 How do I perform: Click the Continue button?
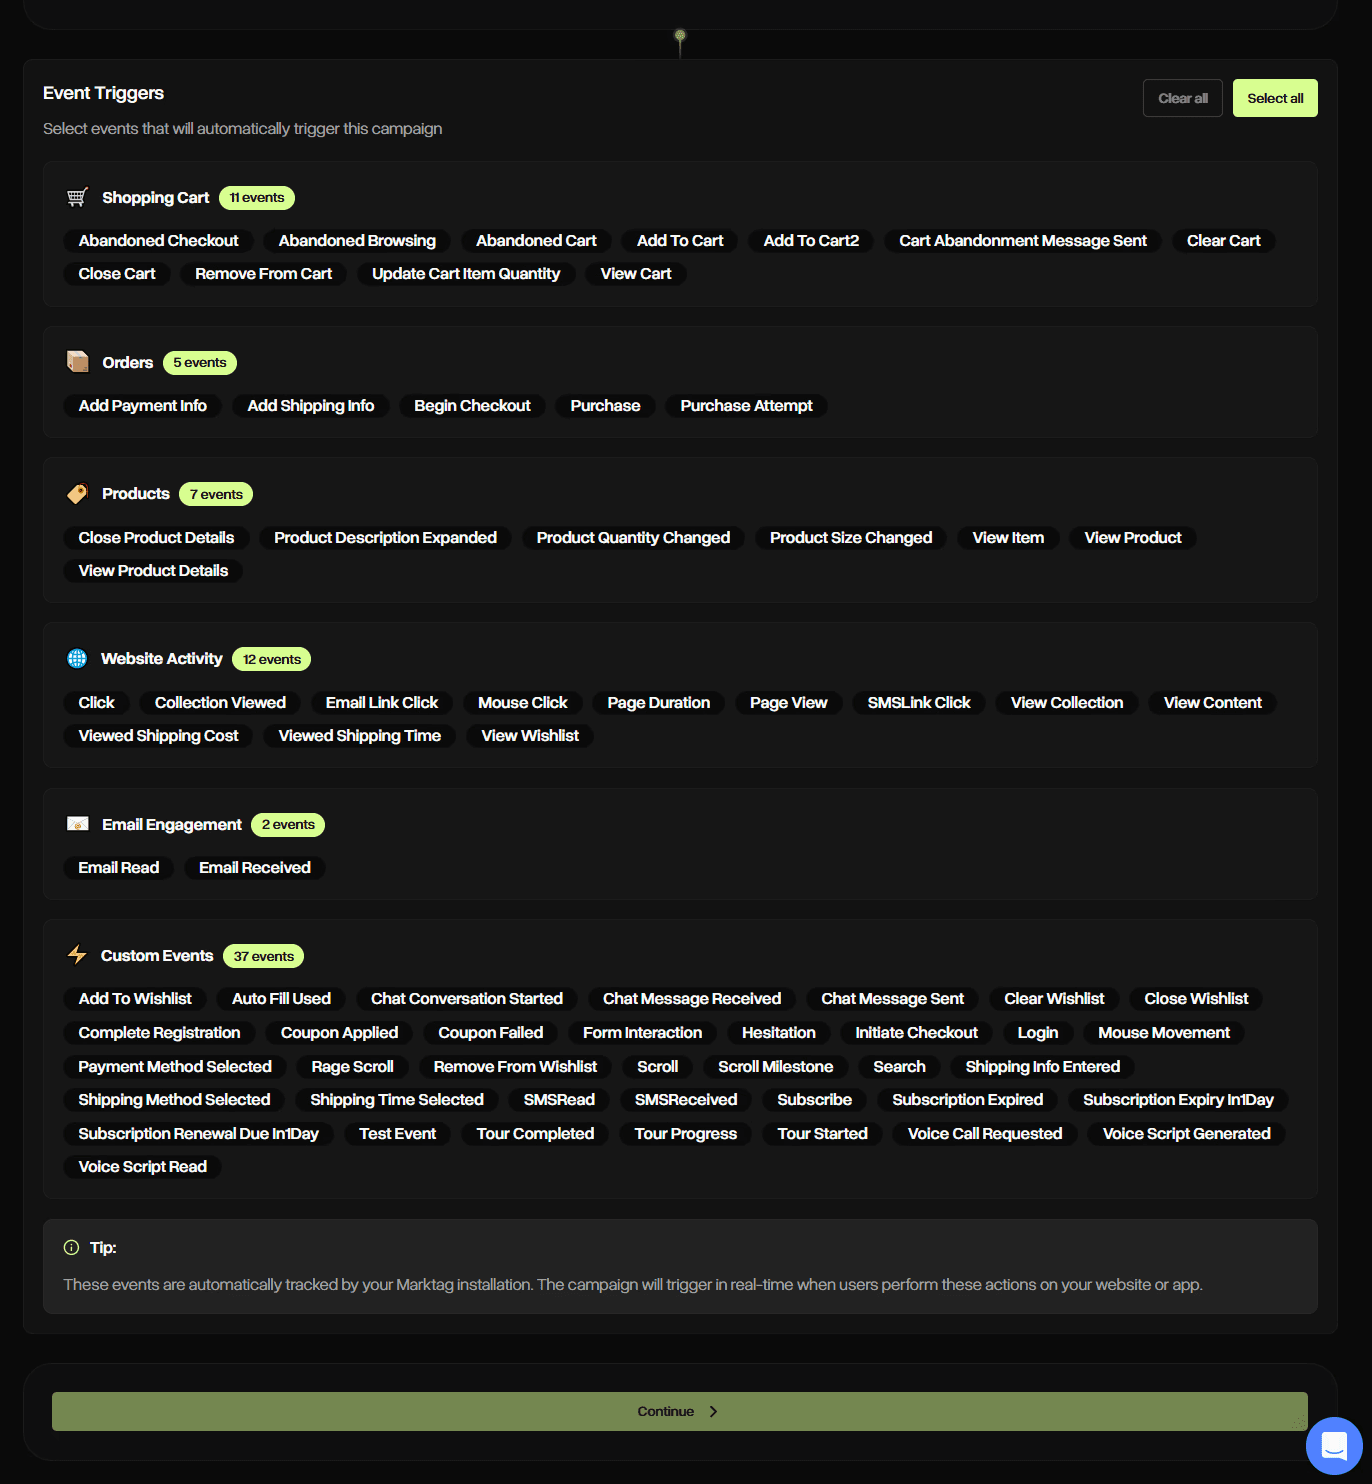pyautogui.click(x=680, y=1411)
